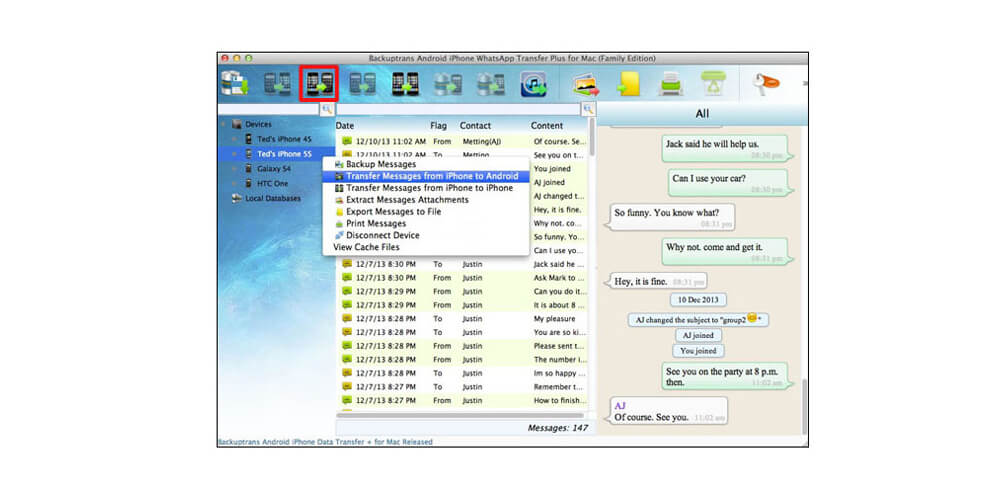
Task: Select the 'Im so happy' message row
Action: [464, 373]
